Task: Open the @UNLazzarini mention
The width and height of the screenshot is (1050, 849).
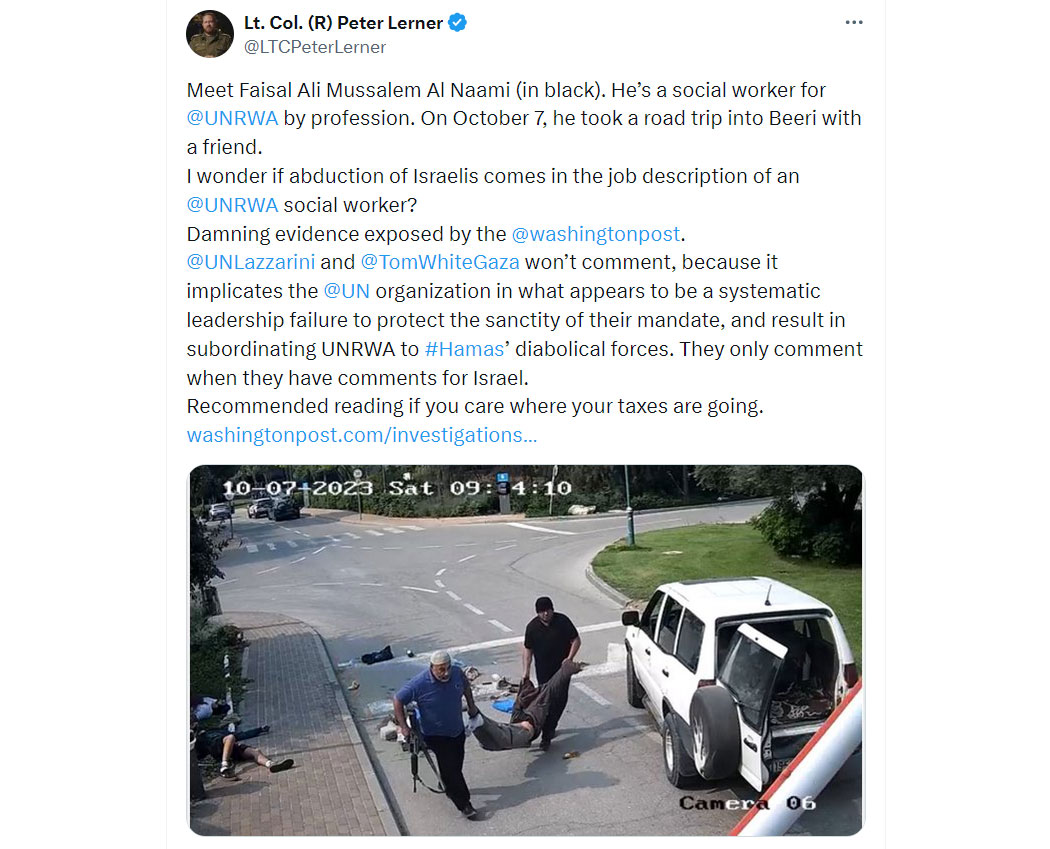Action: tap(250, 262)
